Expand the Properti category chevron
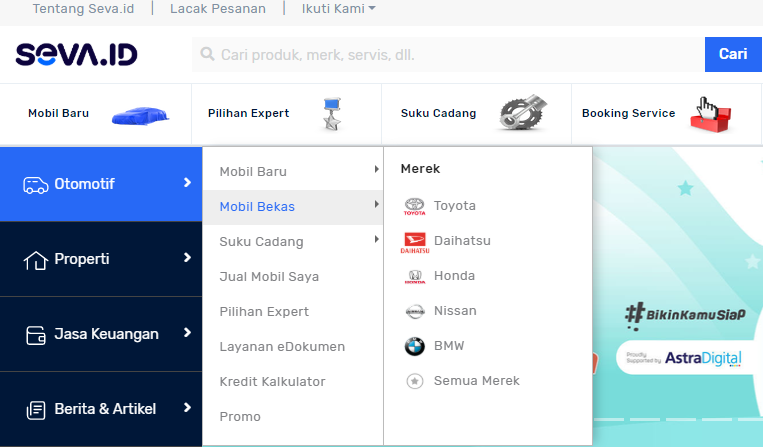Viewport: 763px width, 447px height. 187,257
